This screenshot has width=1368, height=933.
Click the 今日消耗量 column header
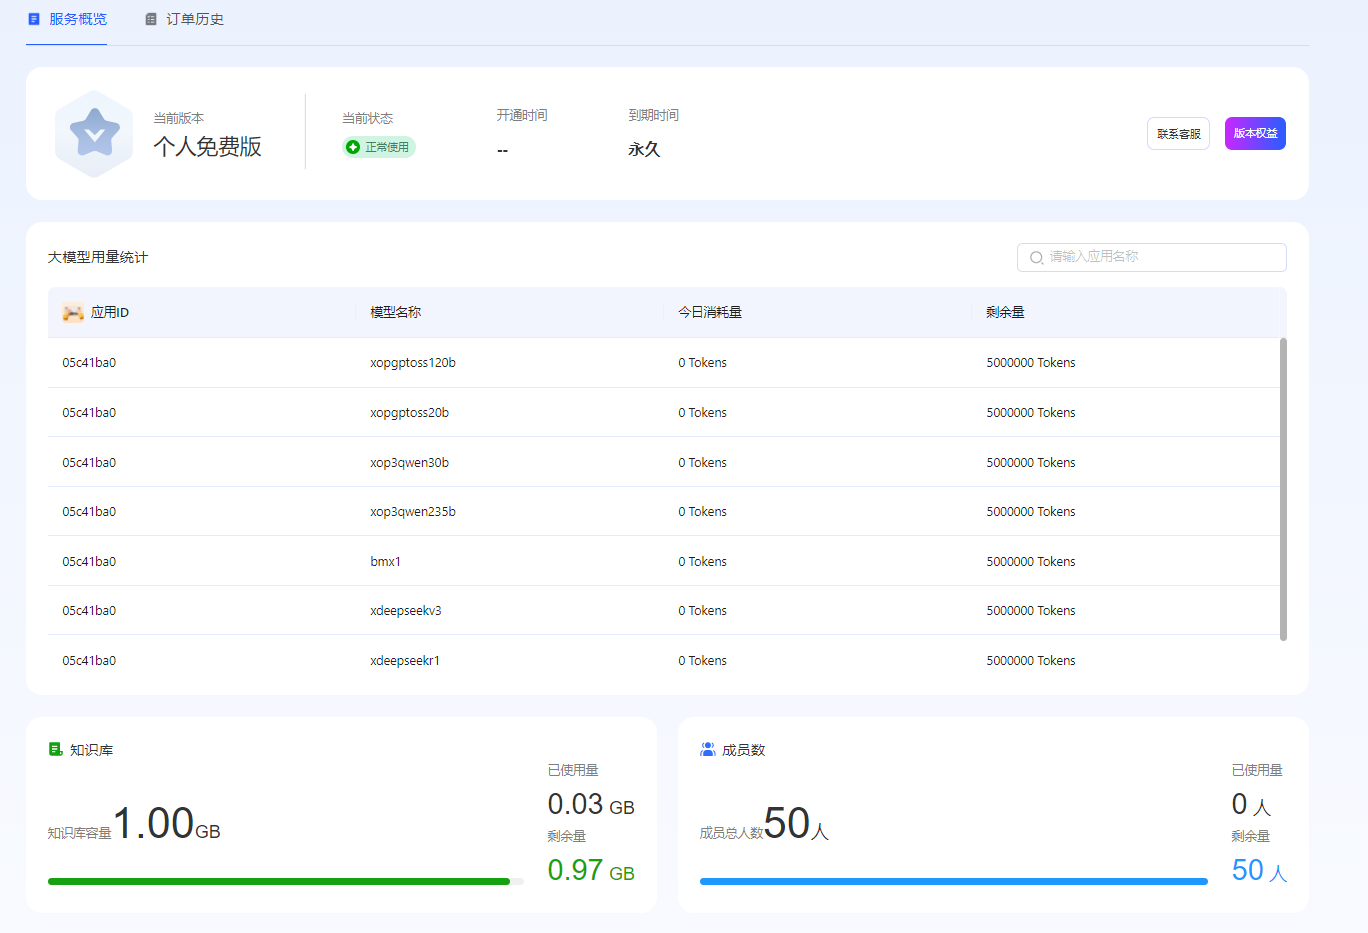point(710,313)
